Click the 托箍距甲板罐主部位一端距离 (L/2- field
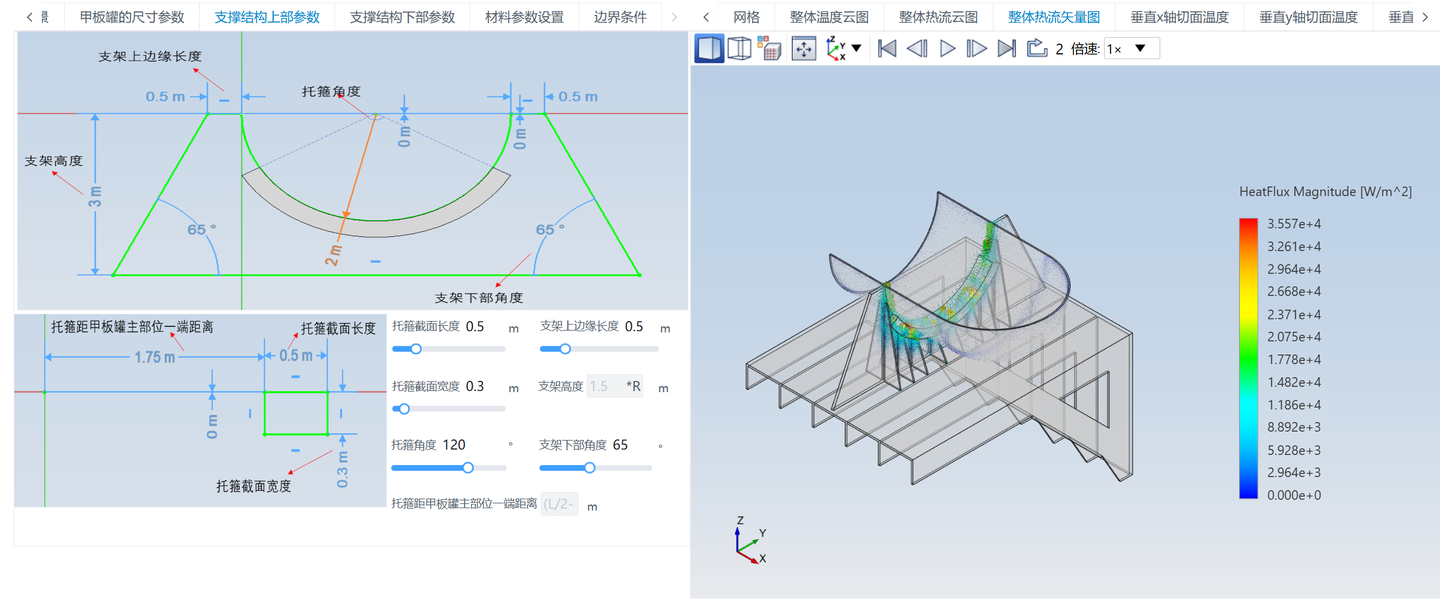The height and width of the screenshot is (602, 1440). pos(560,505)
